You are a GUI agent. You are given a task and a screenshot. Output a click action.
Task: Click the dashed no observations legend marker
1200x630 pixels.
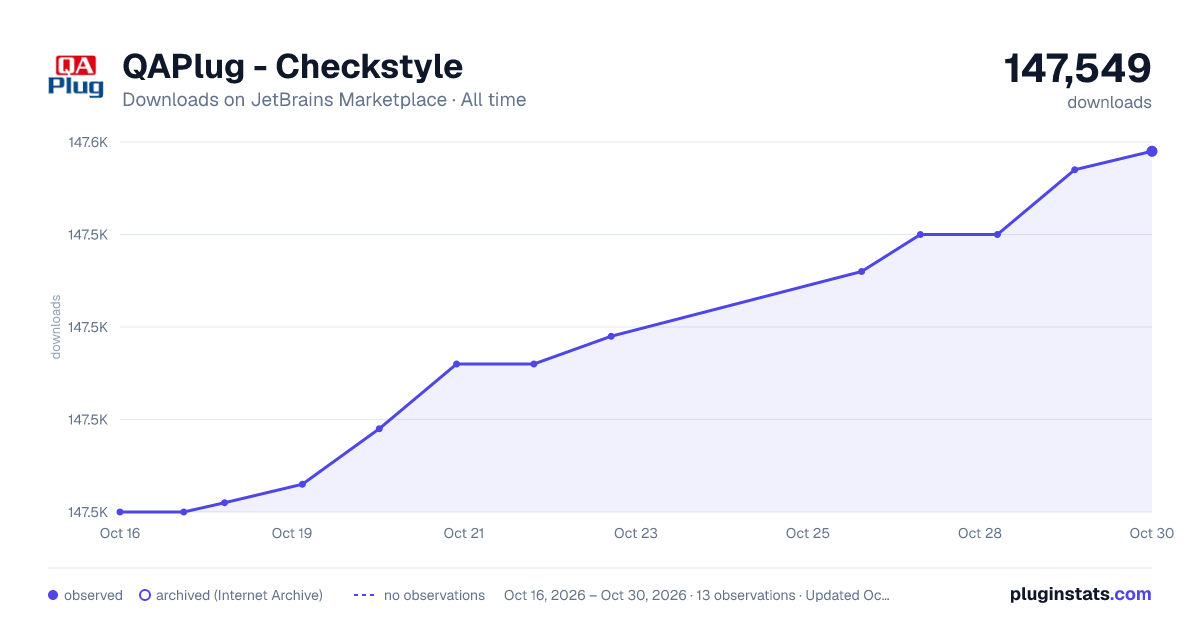coord(363,595)
